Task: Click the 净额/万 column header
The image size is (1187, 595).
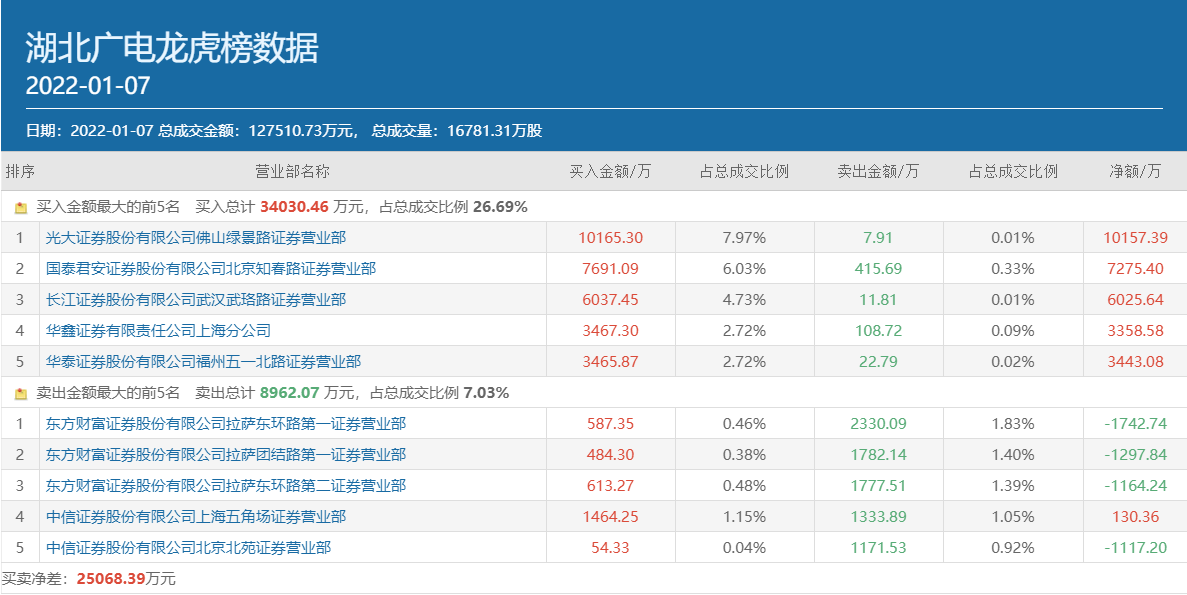Action: click(1135, 171)
